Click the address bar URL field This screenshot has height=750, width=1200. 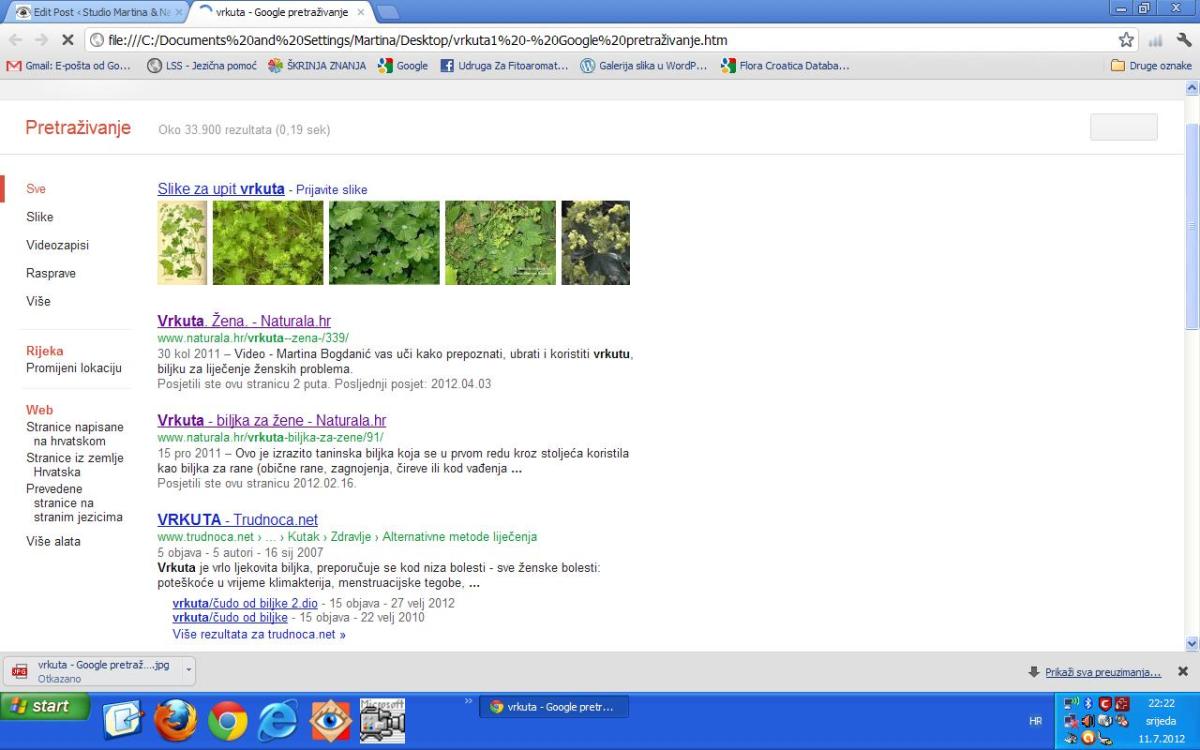pyautogui.click(x=600, y=40)
